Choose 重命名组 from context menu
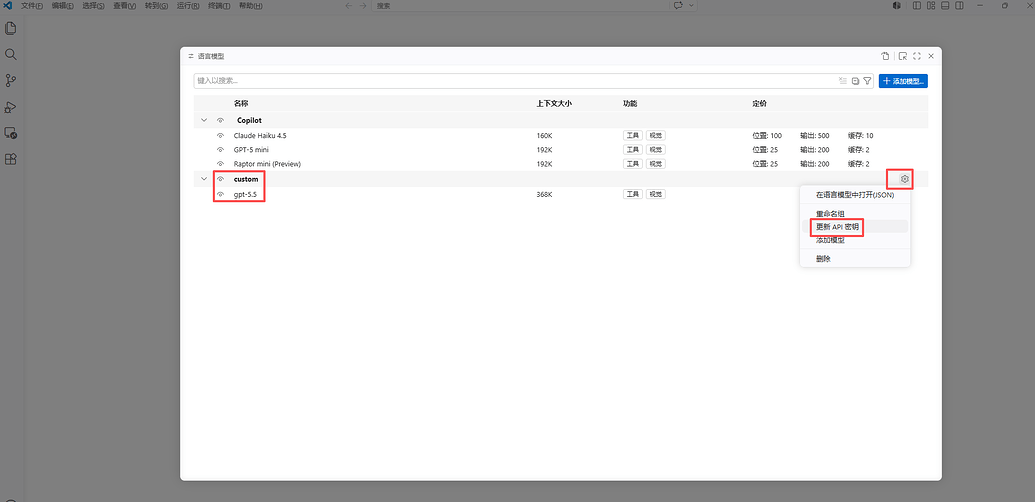 (855, 214)
